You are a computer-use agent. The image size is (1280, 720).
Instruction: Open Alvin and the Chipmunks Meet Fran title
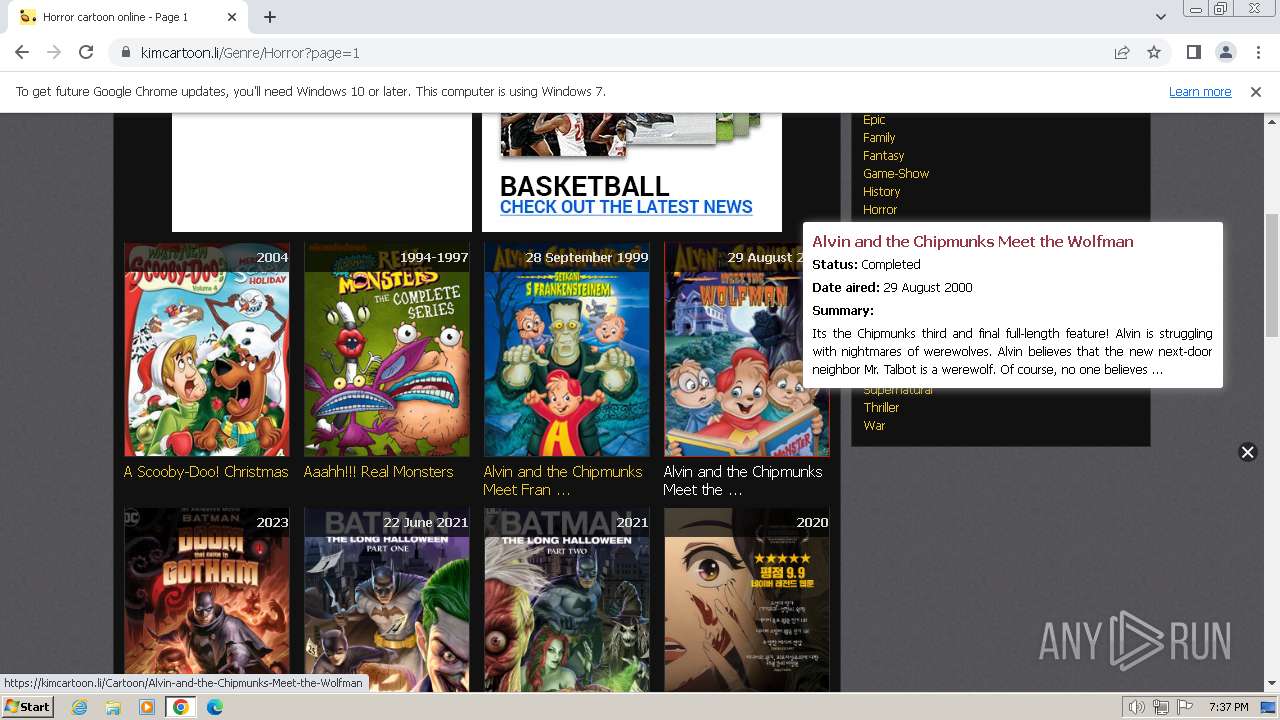pos(563,481)
